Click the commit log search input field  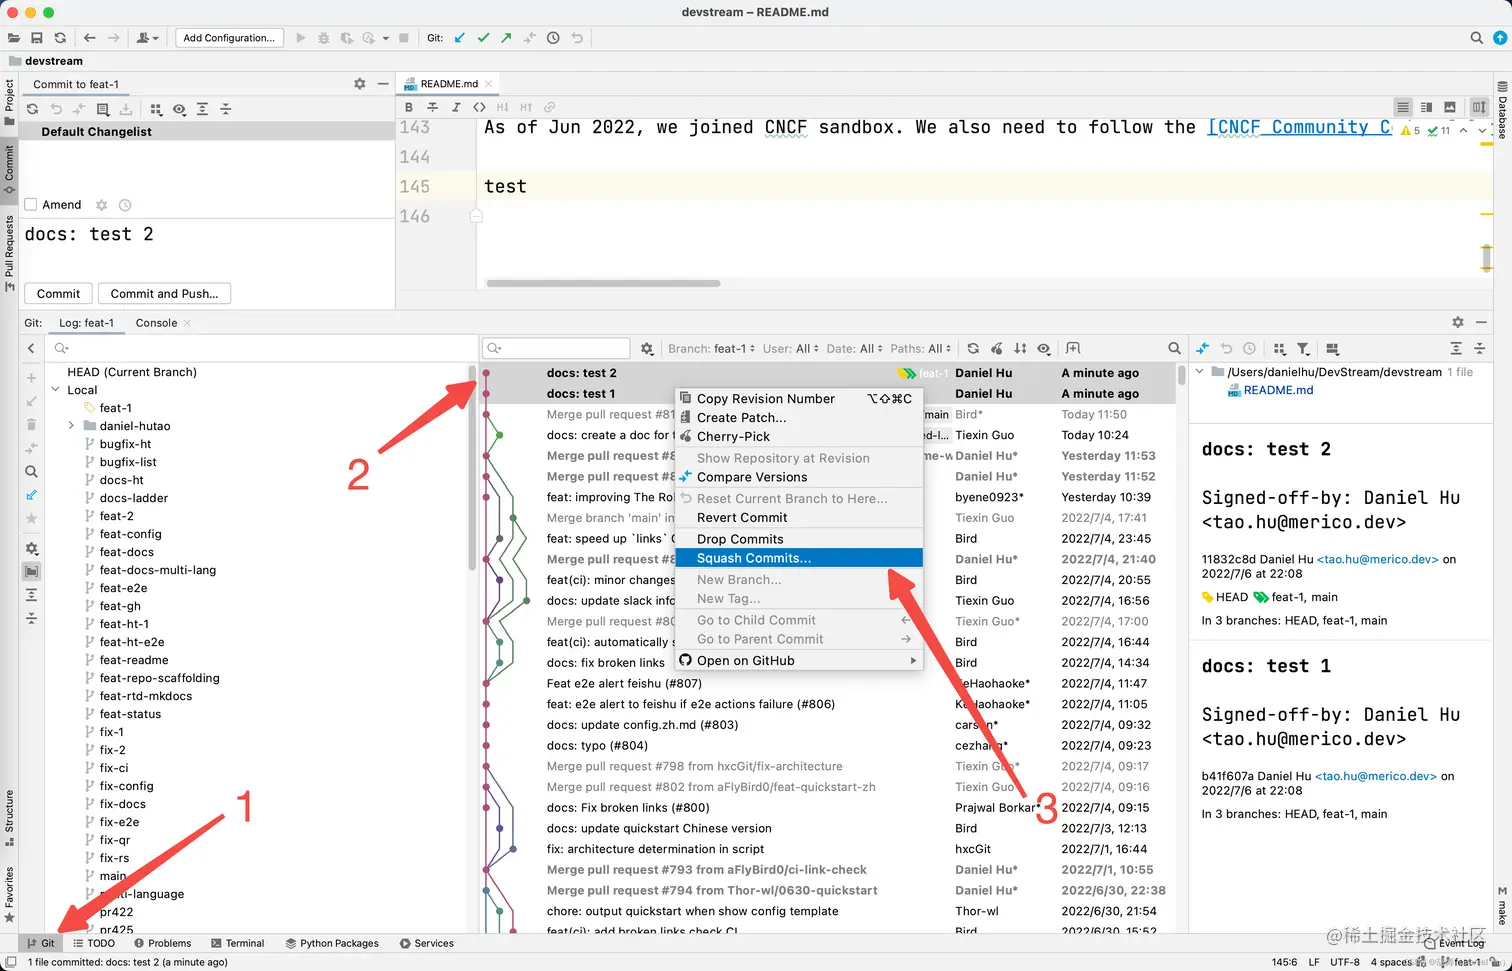(x=556, y=348)
